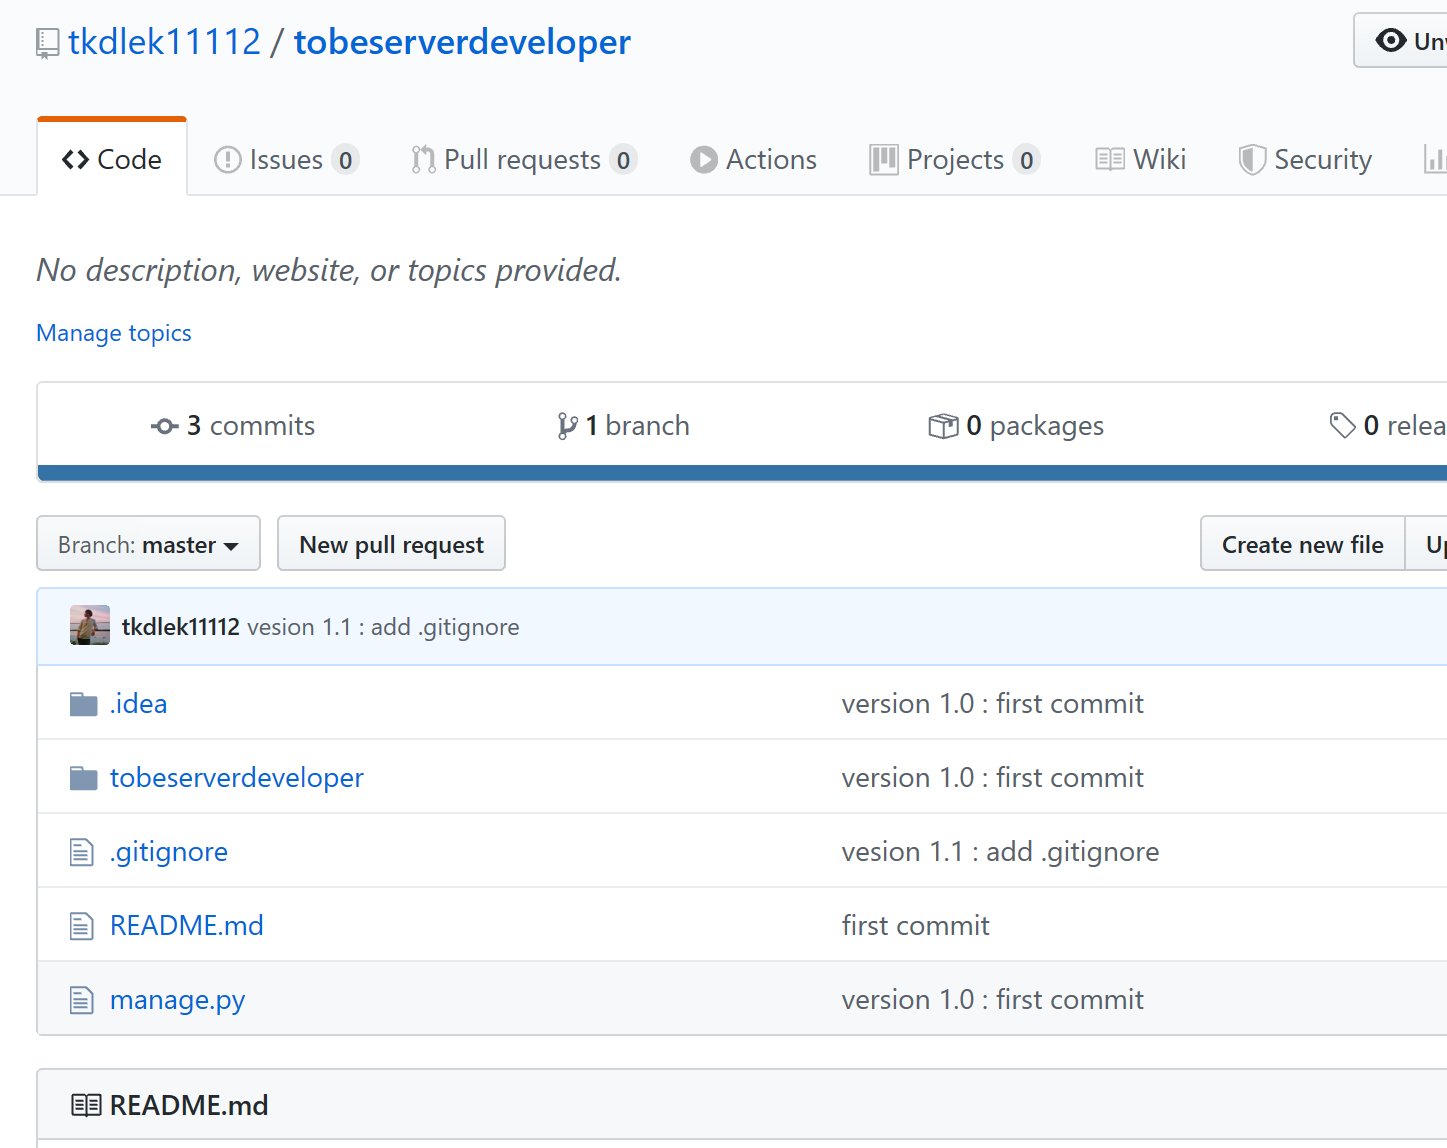
Task: Click the manage.py file icon
Action: [82, 1000]
